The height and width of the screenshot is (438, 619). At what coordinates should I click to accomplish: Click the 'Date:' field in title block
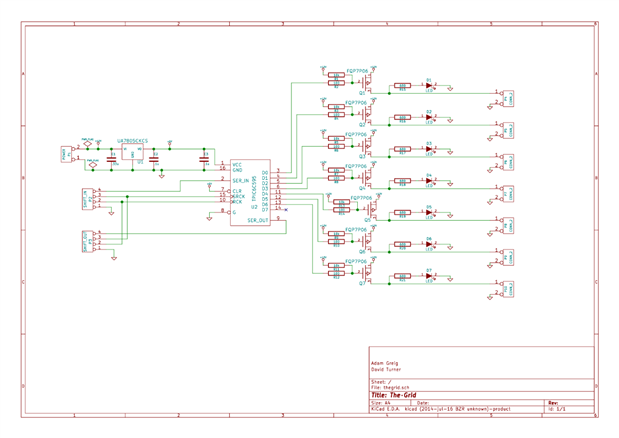(423, 403)
